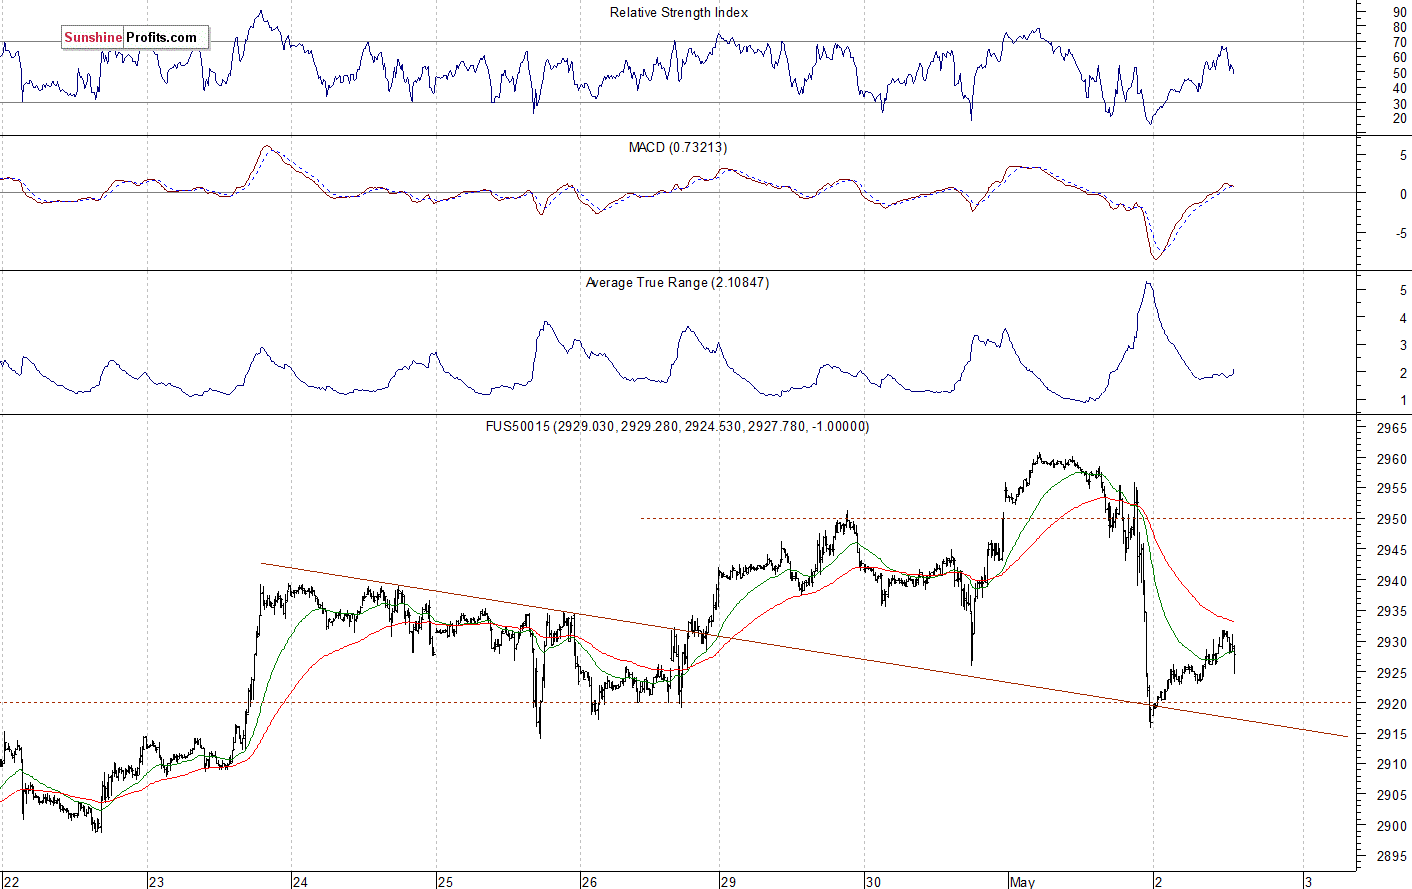Select the 2940 price axis label

click(x=1391, y=581)
